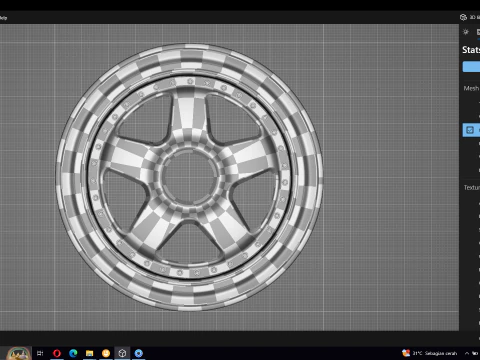Click the network tray icon
This screenshot has width=480, height=360.
pyautogui.click(x=475, y=353)
